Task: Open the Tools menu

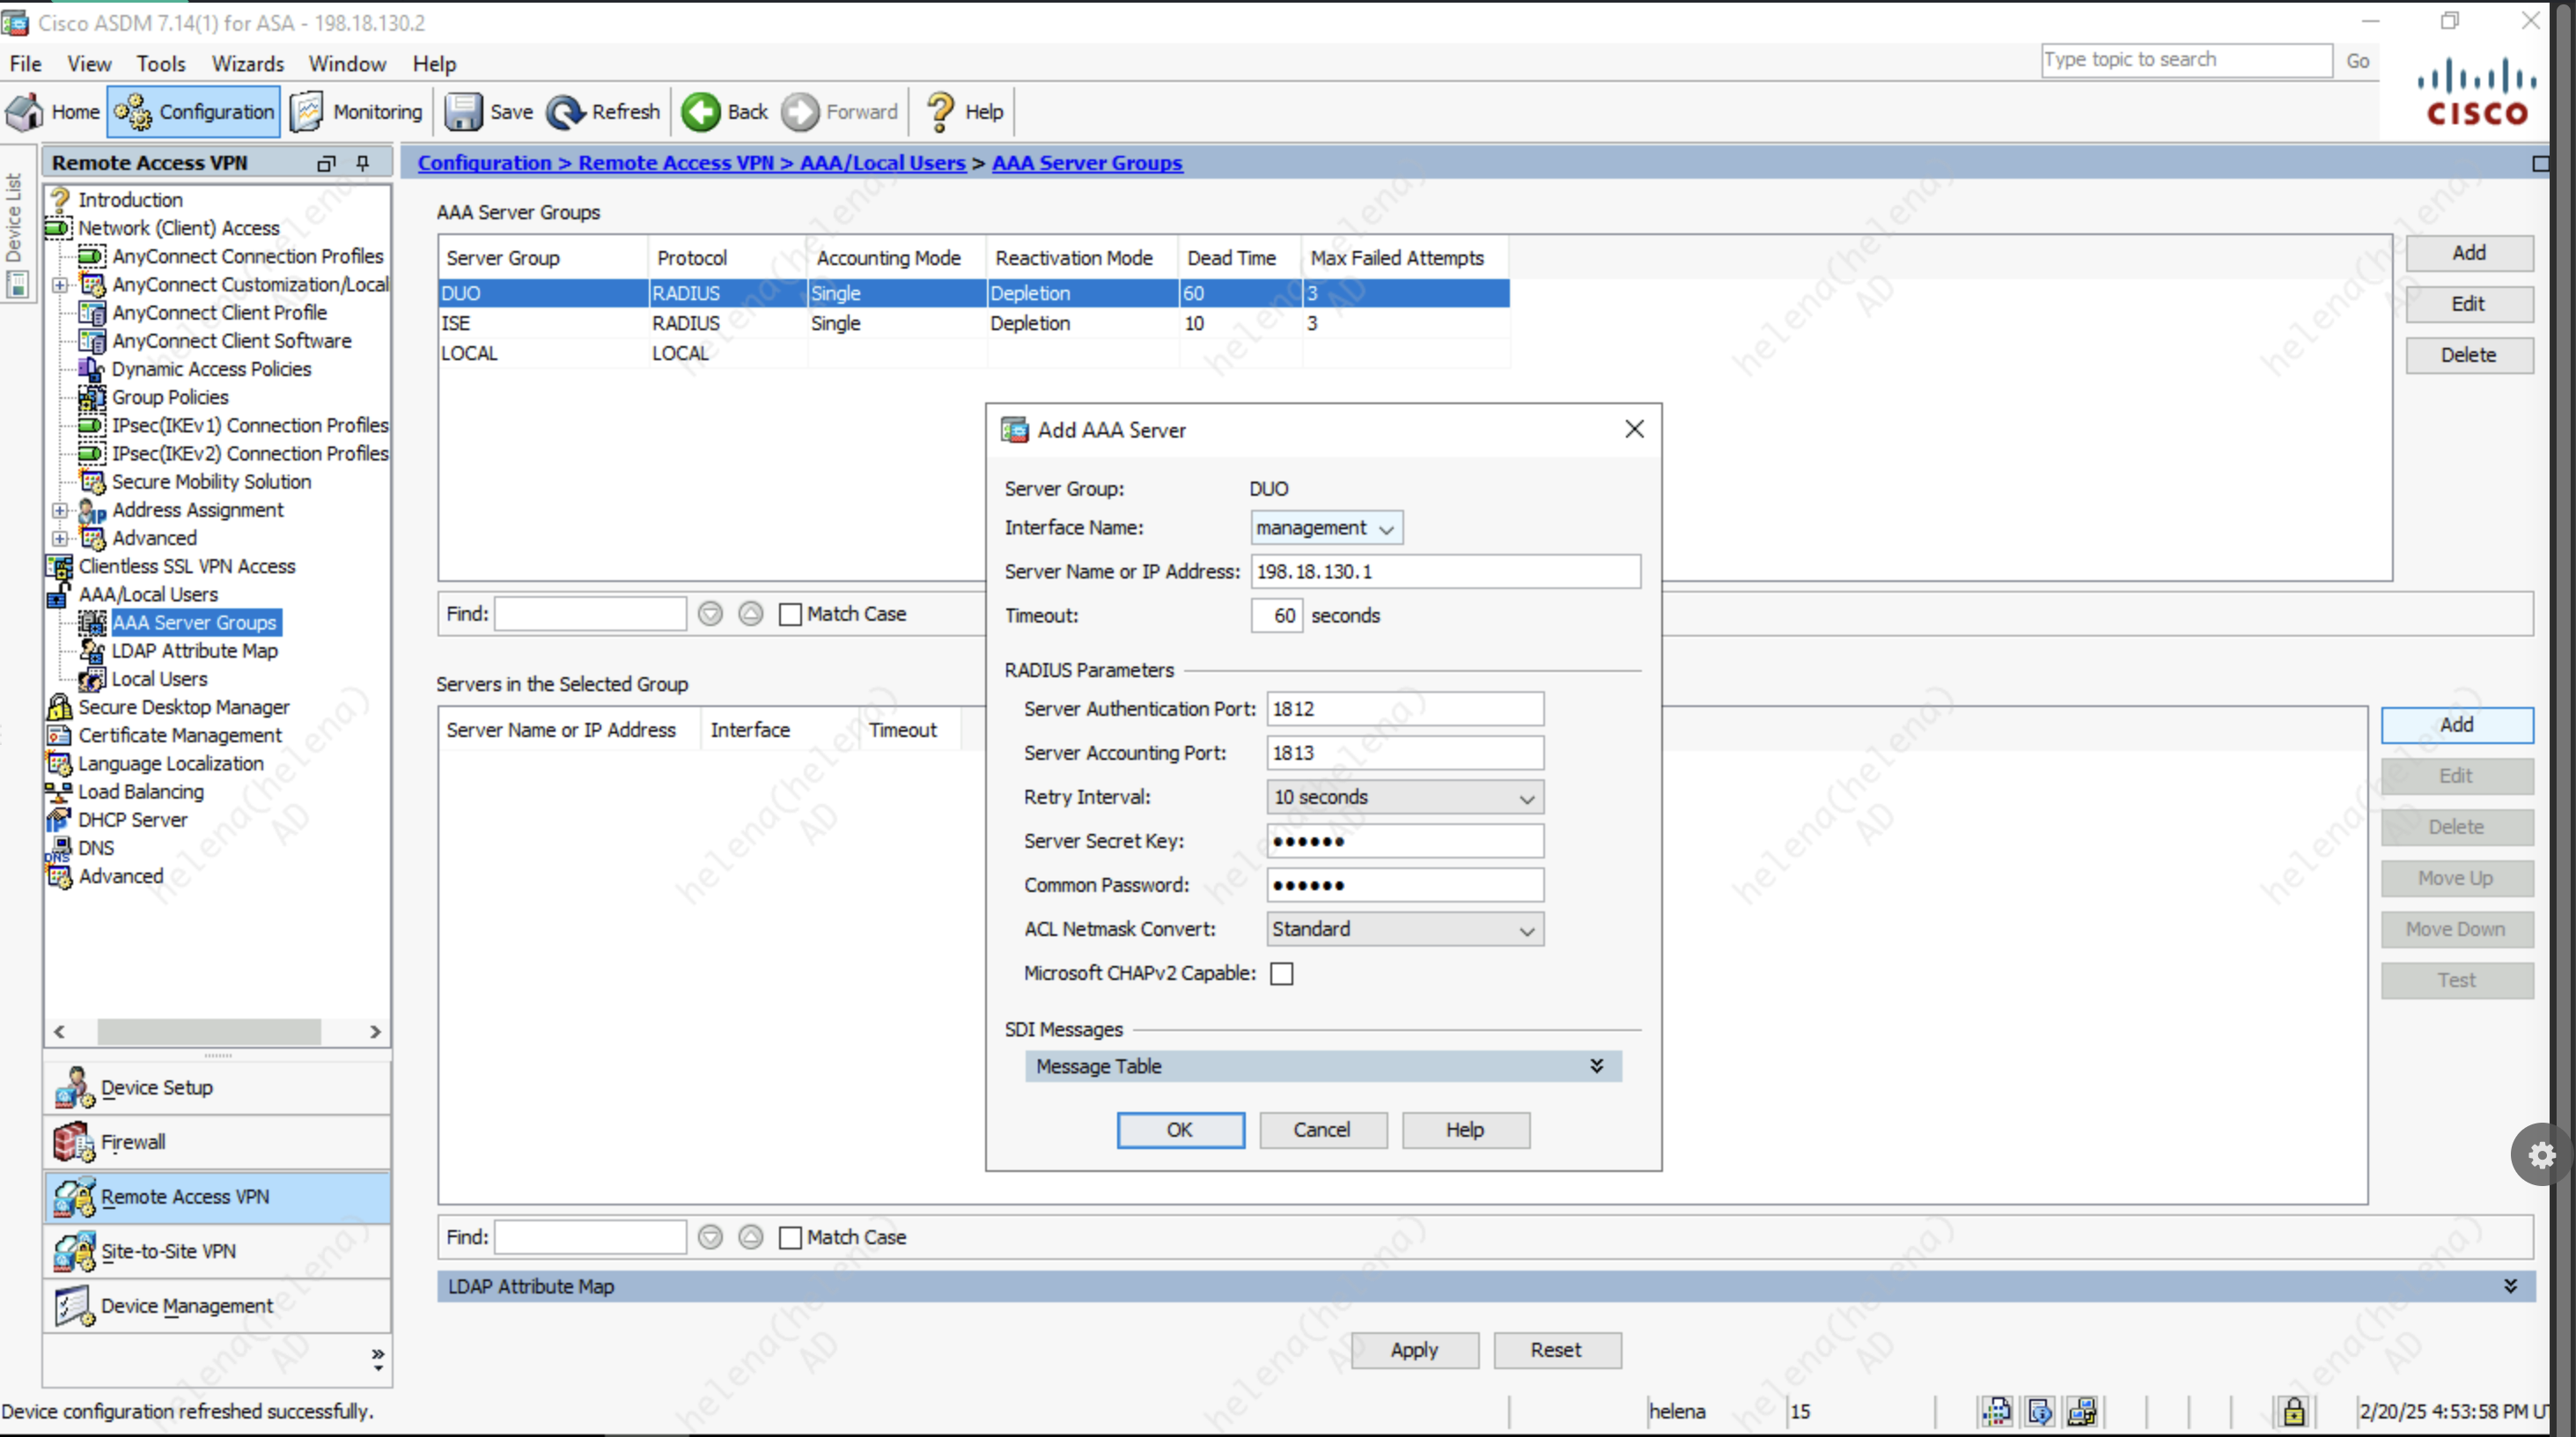Action: [x=160, y=64]
